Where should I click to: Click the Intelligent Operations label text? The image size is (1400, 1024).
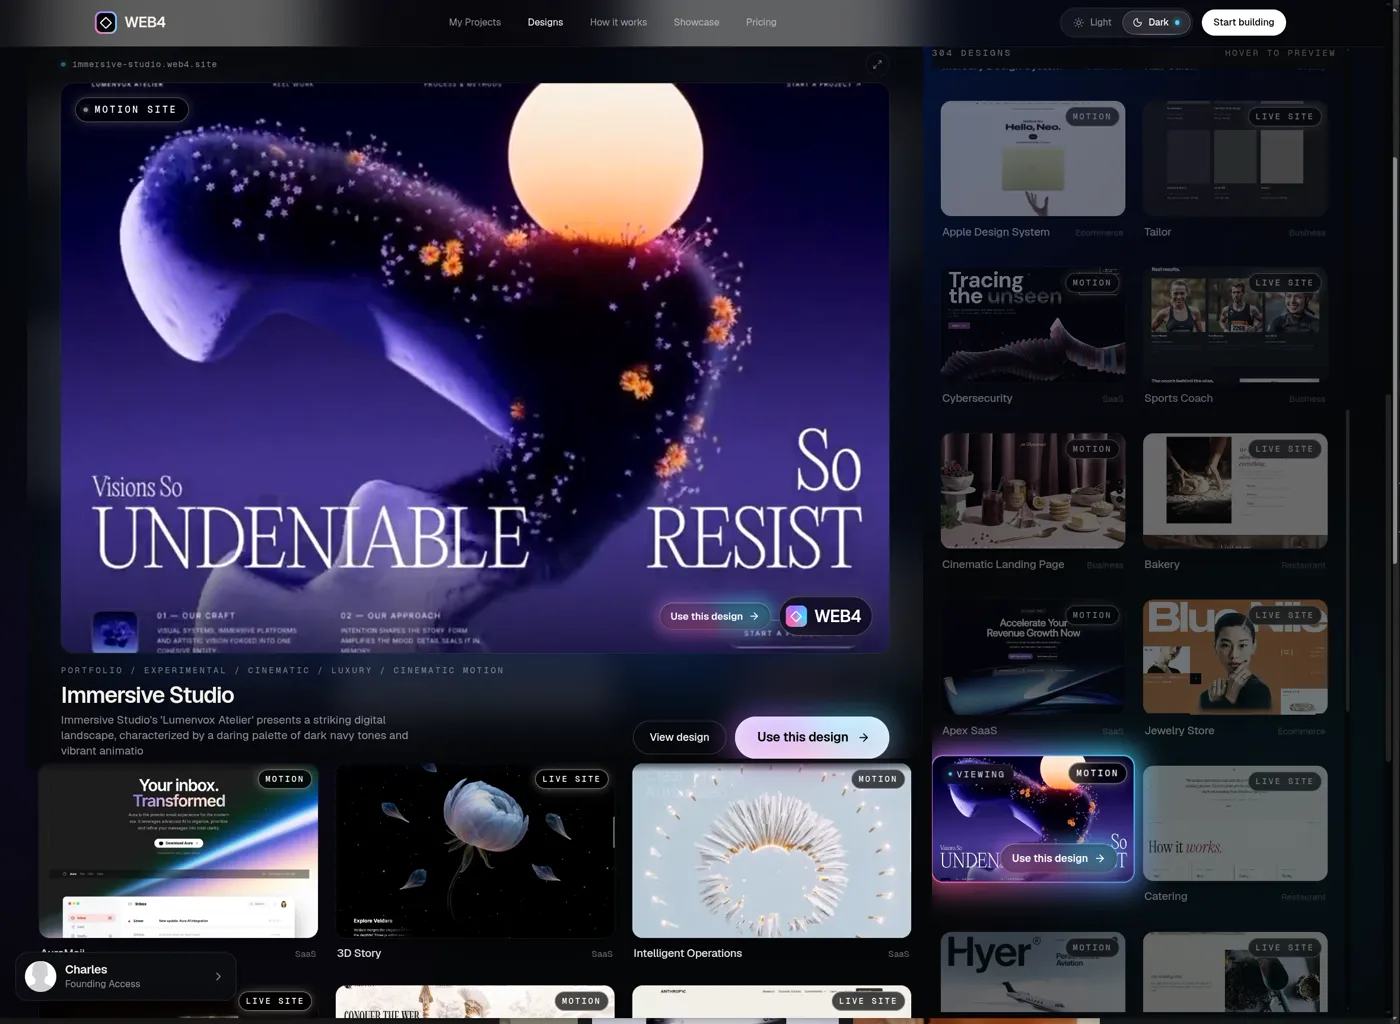tap(688, 953)
